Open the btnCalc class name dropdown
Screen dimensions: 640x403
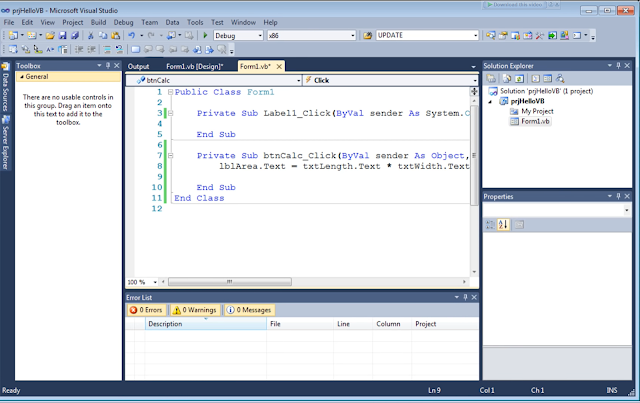click(x=298, y=80)
